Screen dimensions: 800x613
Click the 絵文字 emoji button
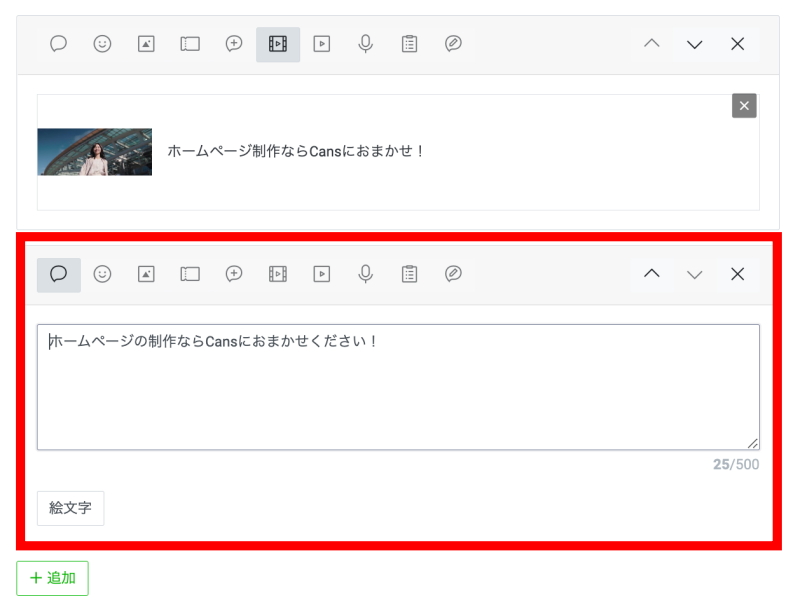pyautogui.click(x=70, y=508)
